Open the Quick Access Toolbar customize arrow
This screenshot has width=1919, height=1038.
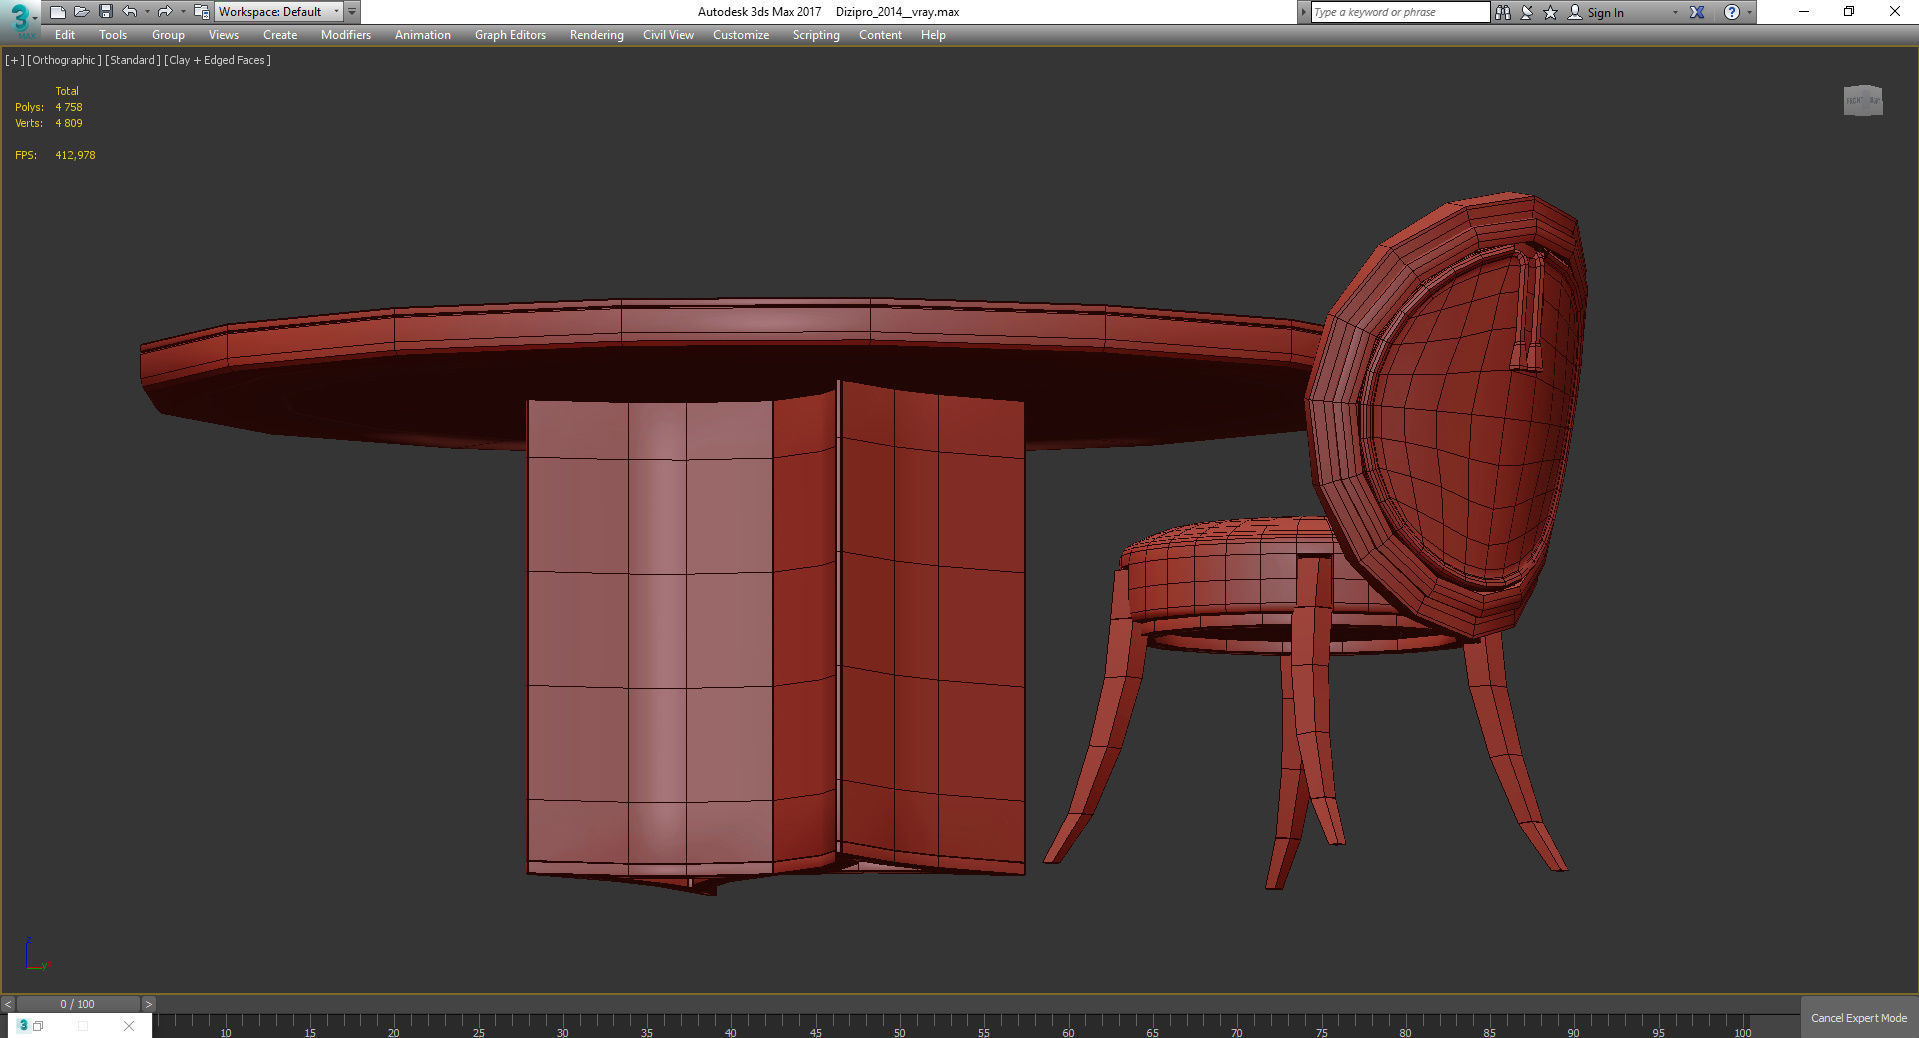click(352, 12)
